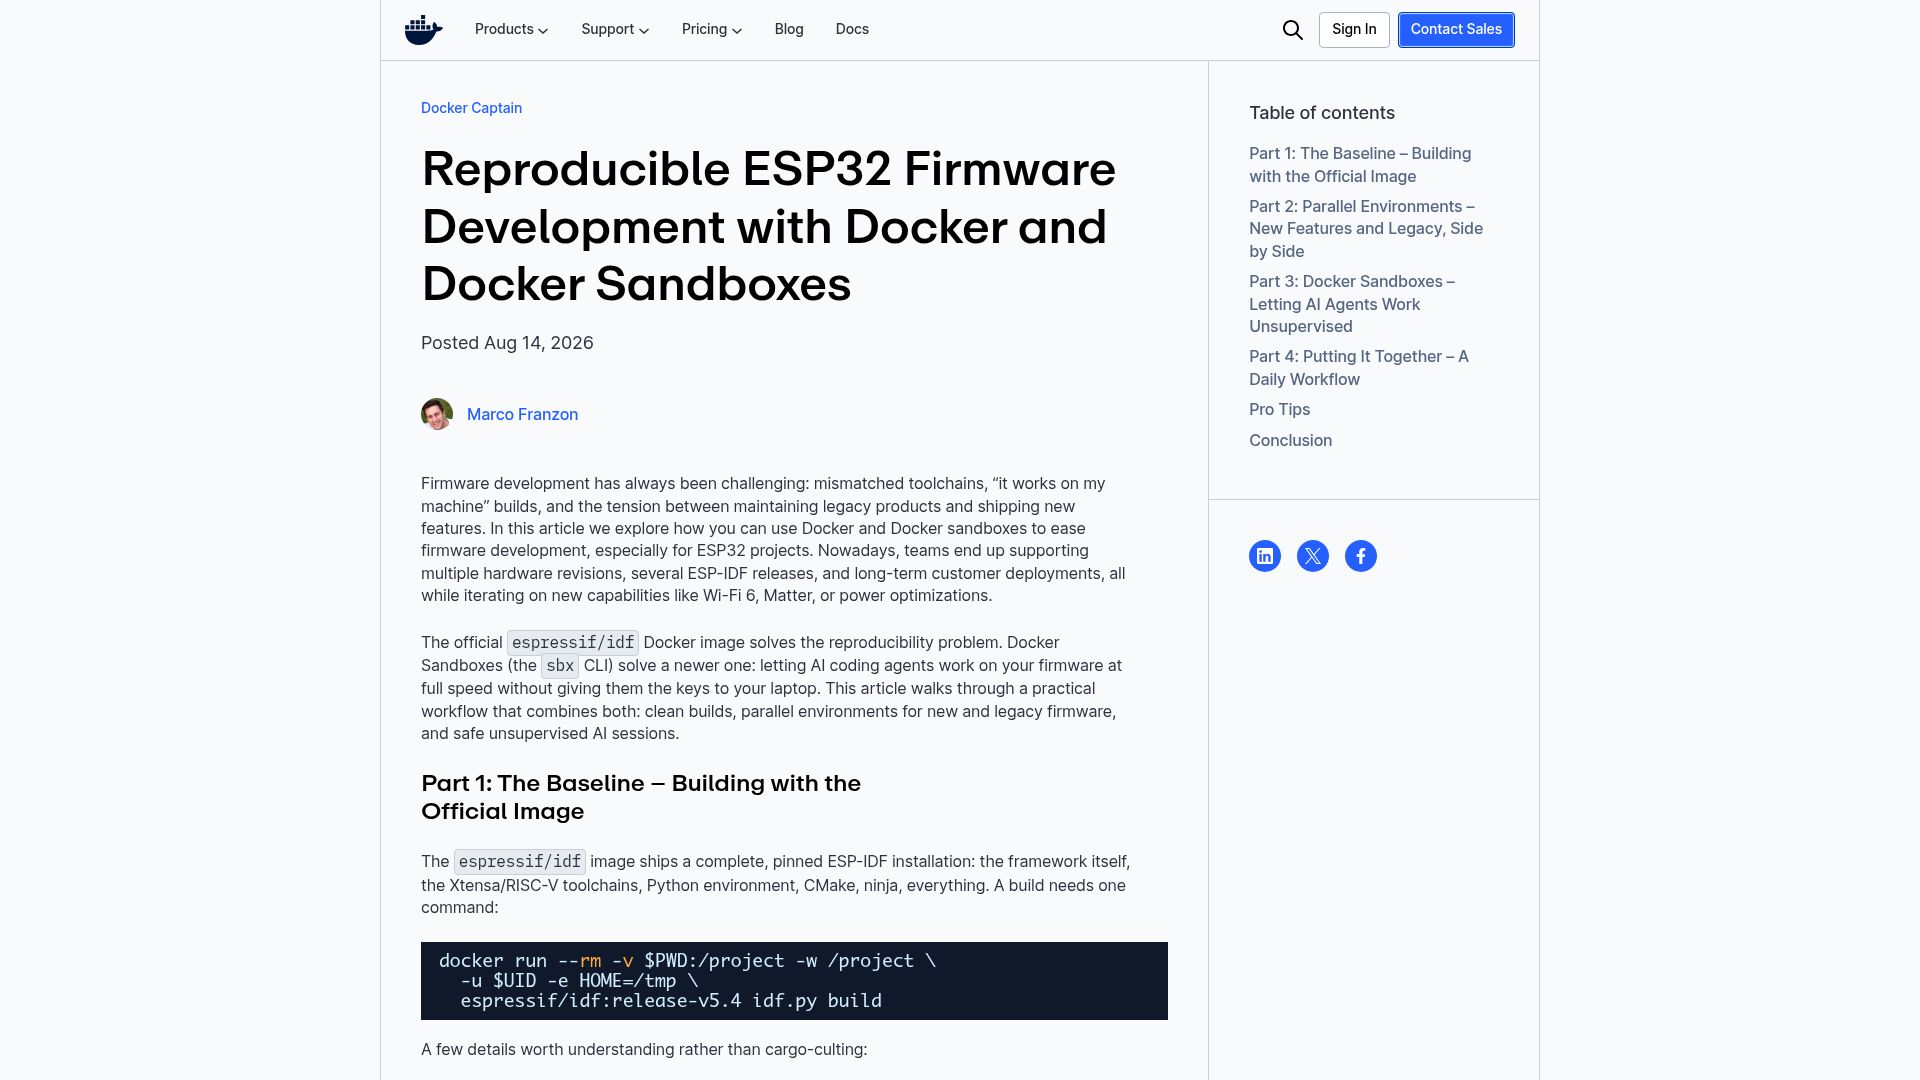
Task: Click the sbx inline code
Action: 560,666
